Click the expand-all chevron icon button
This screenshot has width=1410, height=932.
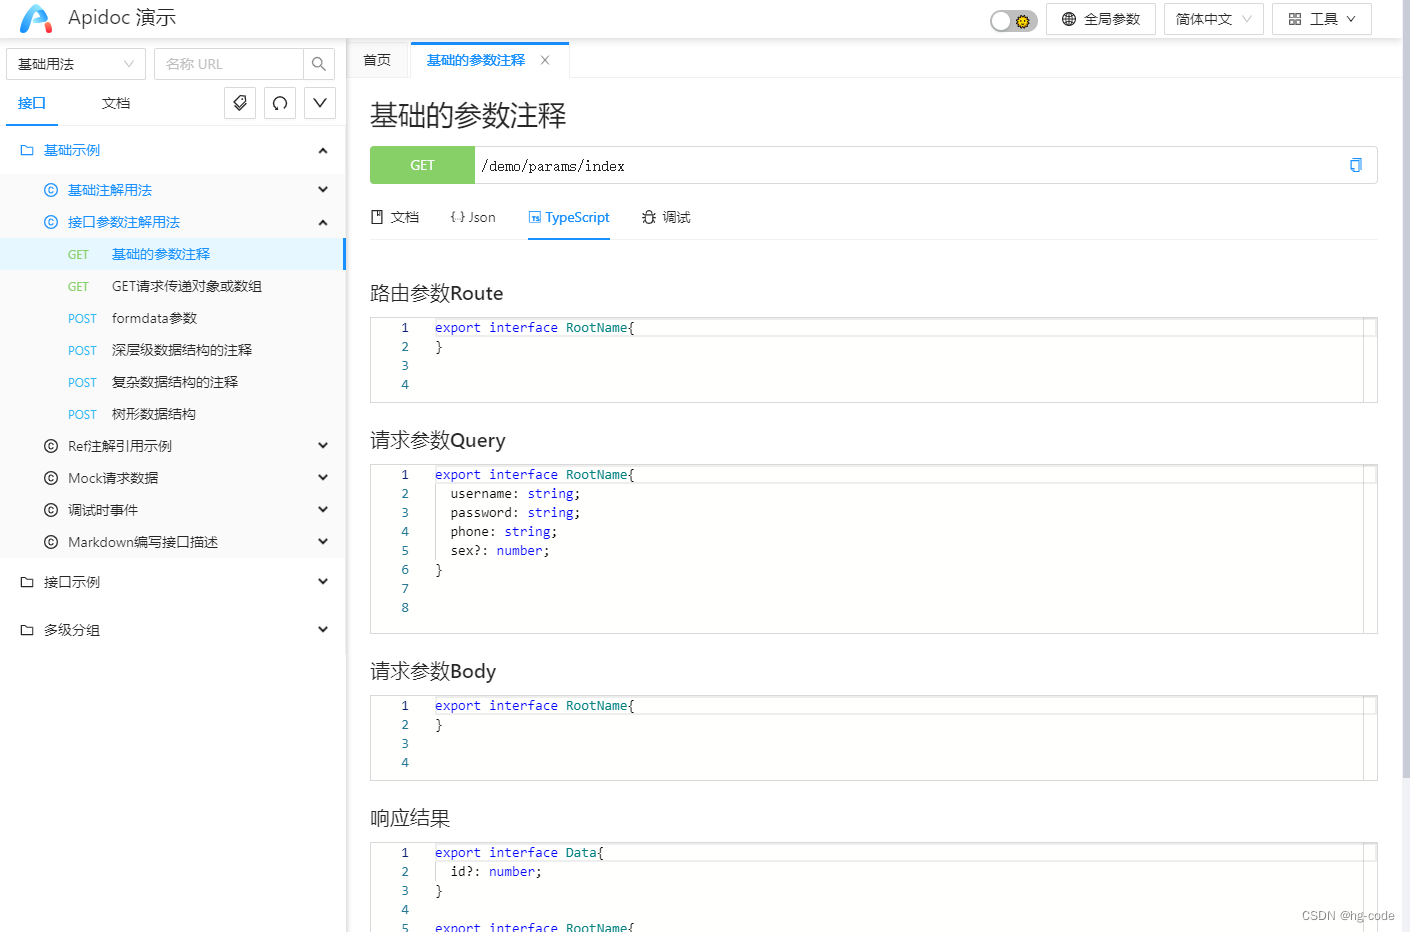click(320, 103)
